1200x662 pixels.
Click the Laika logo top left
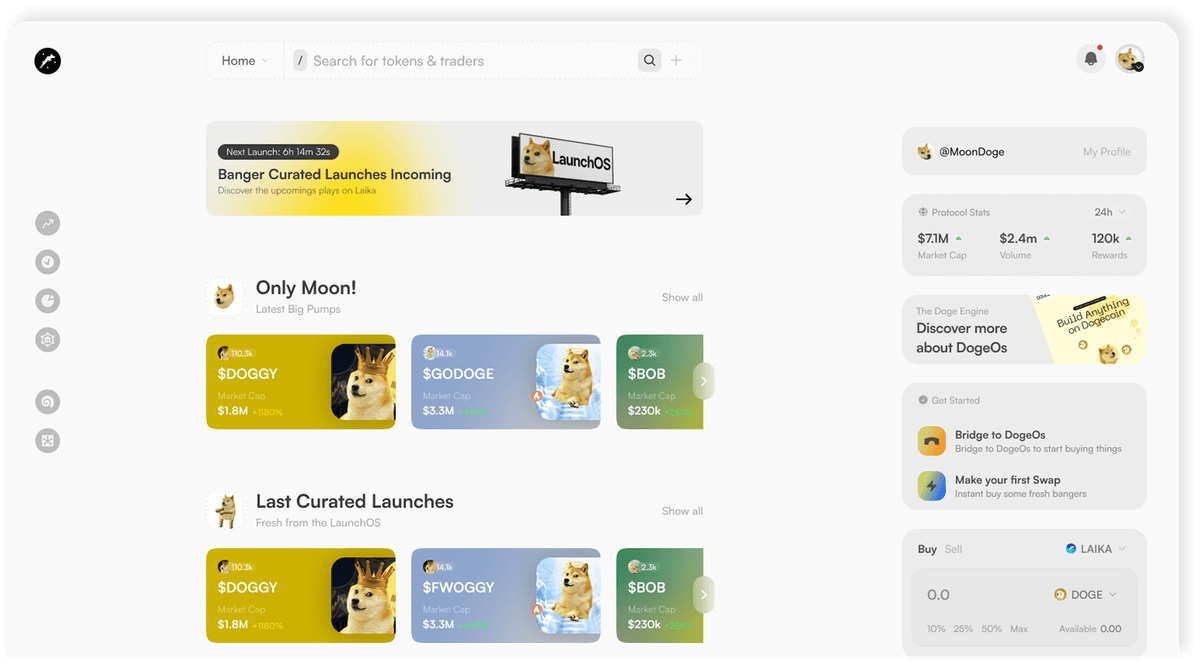pyautogui.click(x=47, y=61)
